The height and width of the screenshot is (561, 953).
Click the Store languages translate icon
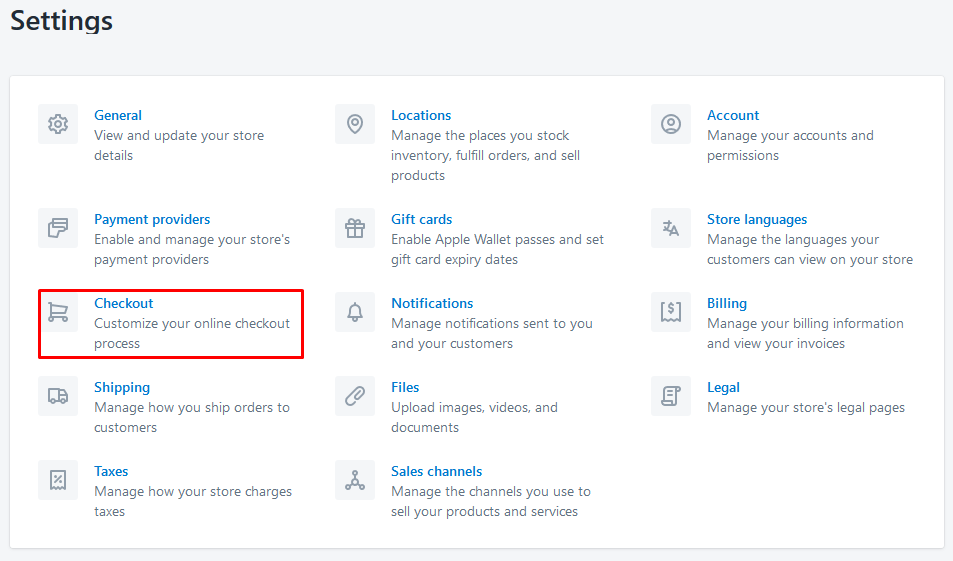click(671, 228)
